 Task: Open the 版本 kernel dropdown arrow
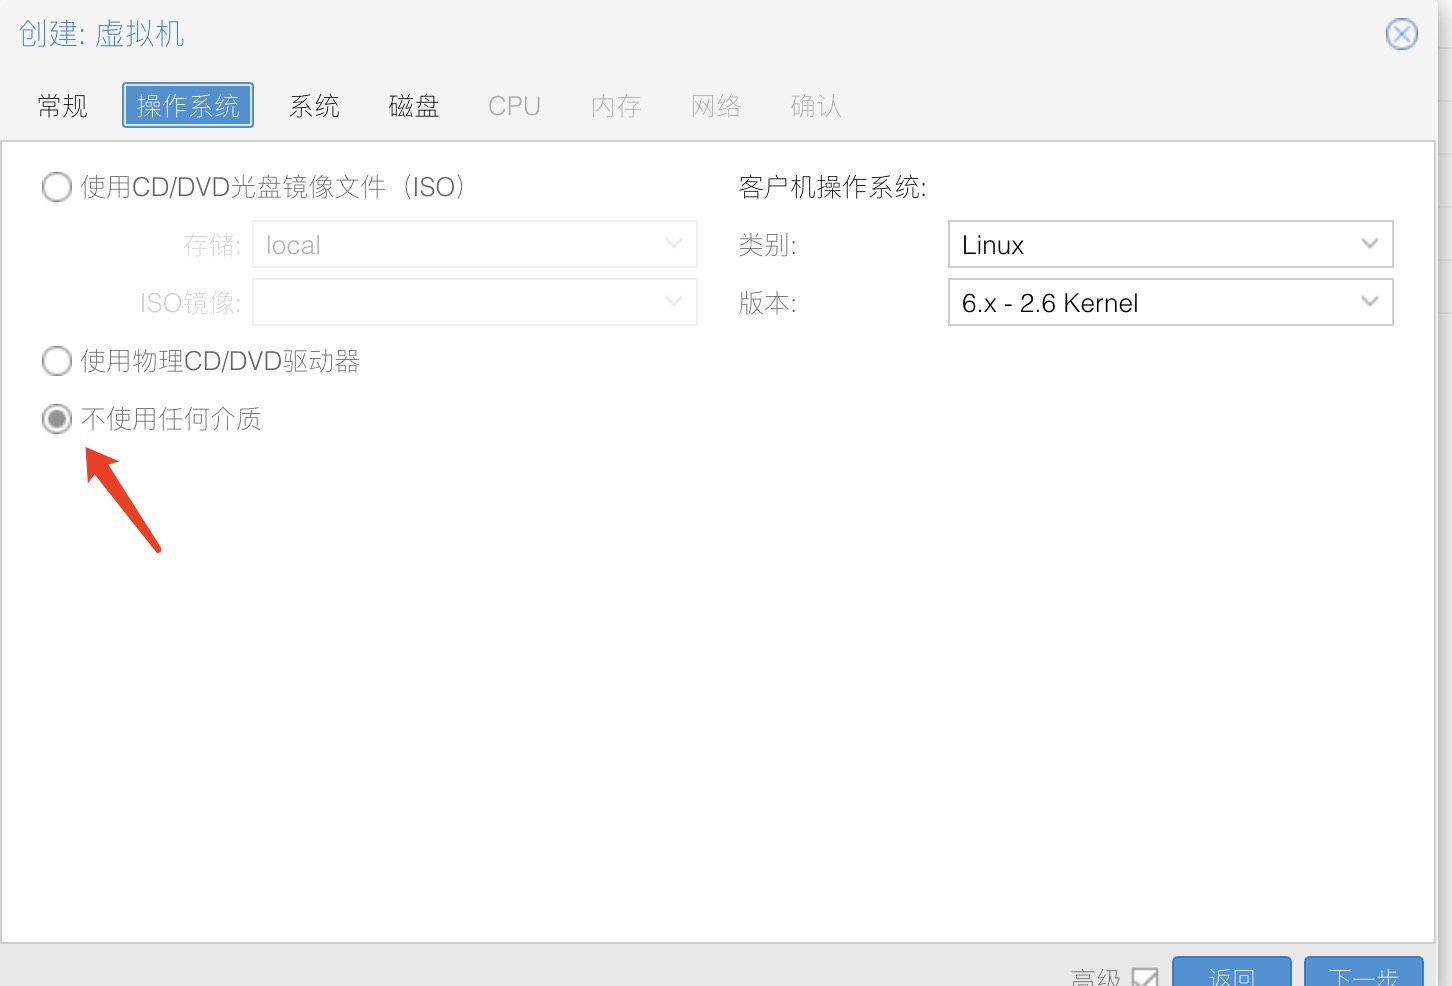point(1370,302)
